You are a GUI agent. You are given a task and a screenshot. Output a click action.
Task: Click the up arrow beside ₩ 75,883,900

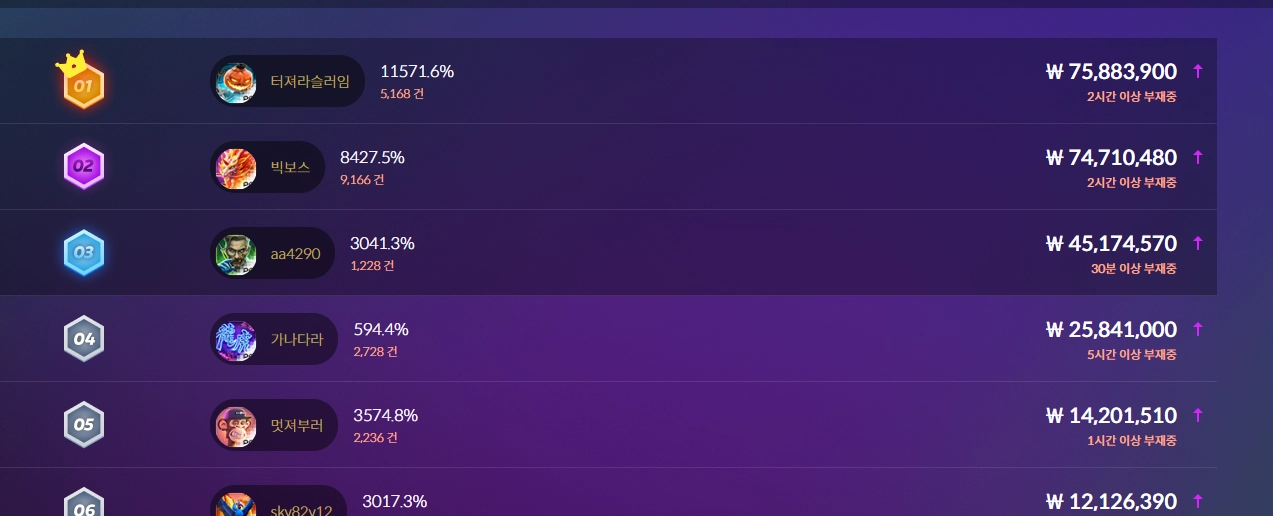pos(1198,71)
